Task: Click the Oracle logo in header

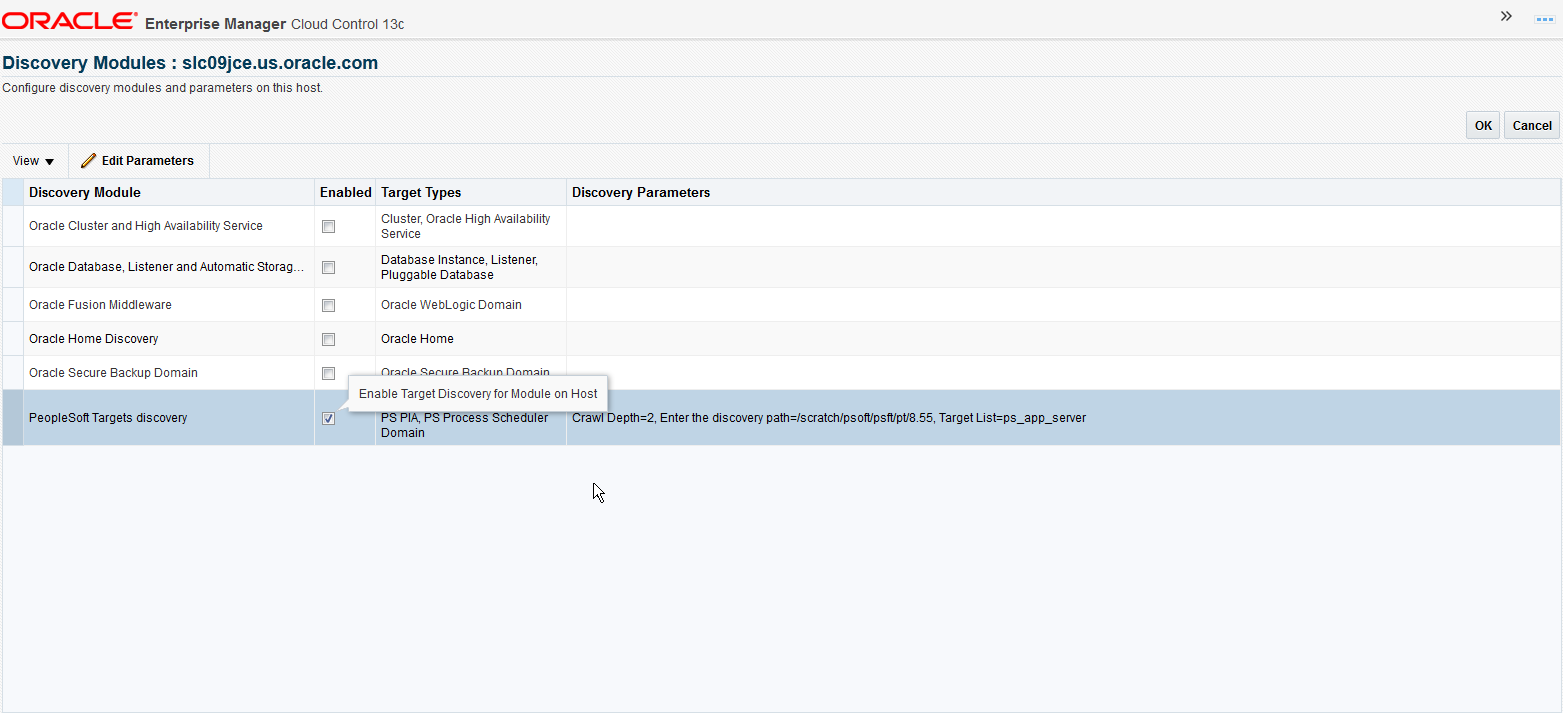Action: tap(70, 21)
